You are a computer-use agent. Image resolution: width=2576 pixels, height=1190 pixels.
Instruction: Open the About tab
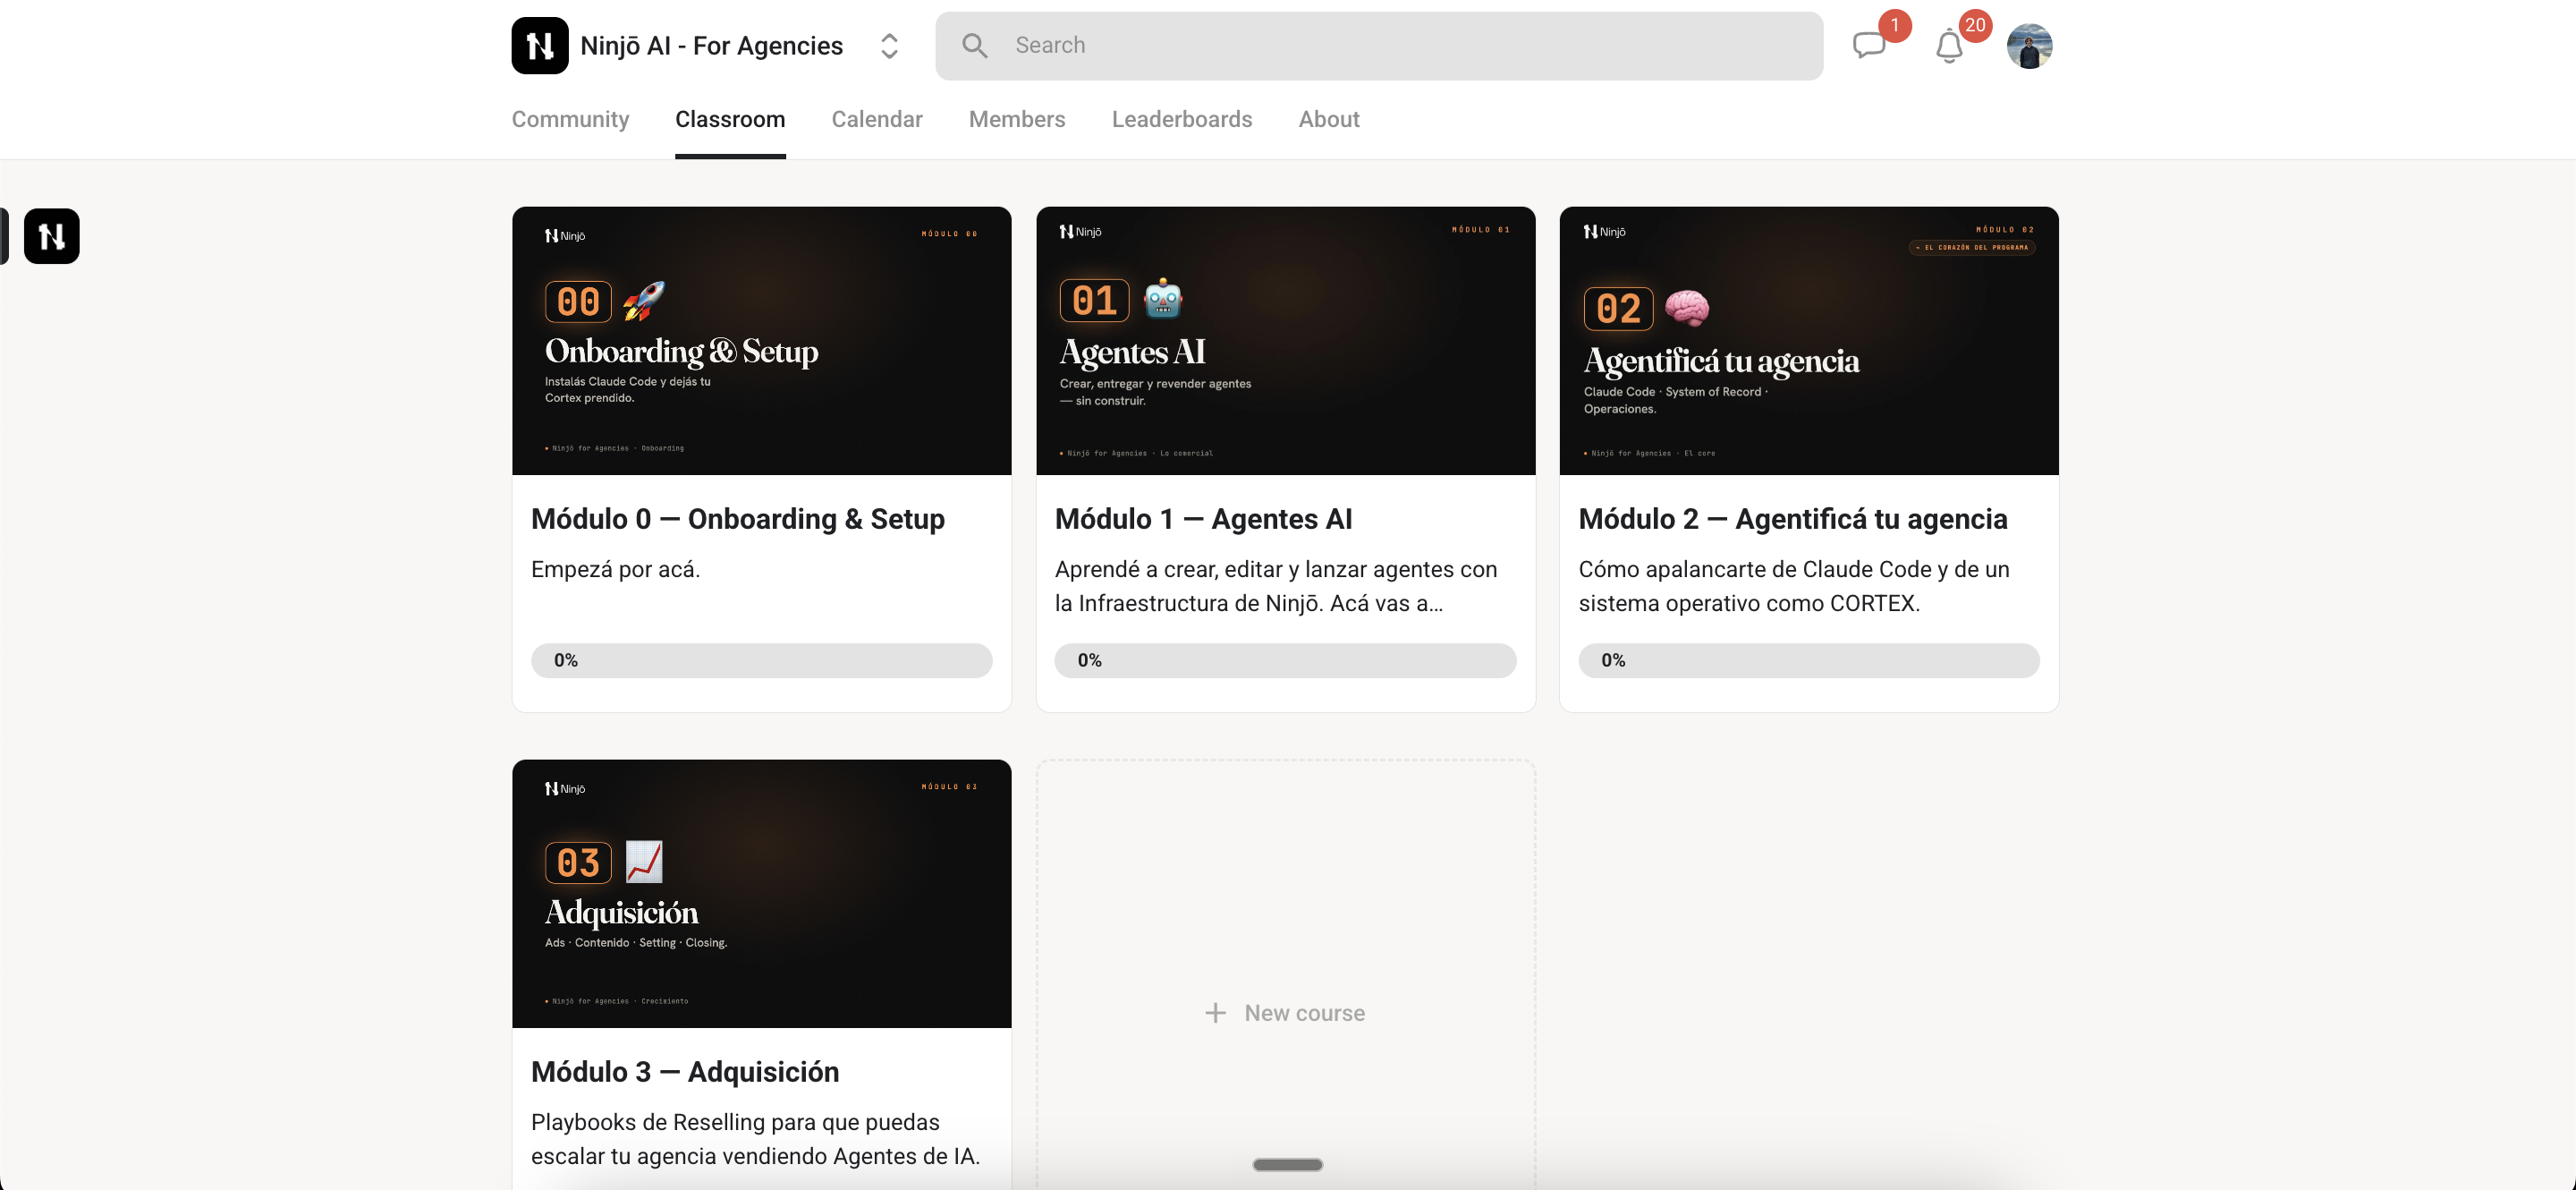pyautogui.click(x=1329, y=119)
